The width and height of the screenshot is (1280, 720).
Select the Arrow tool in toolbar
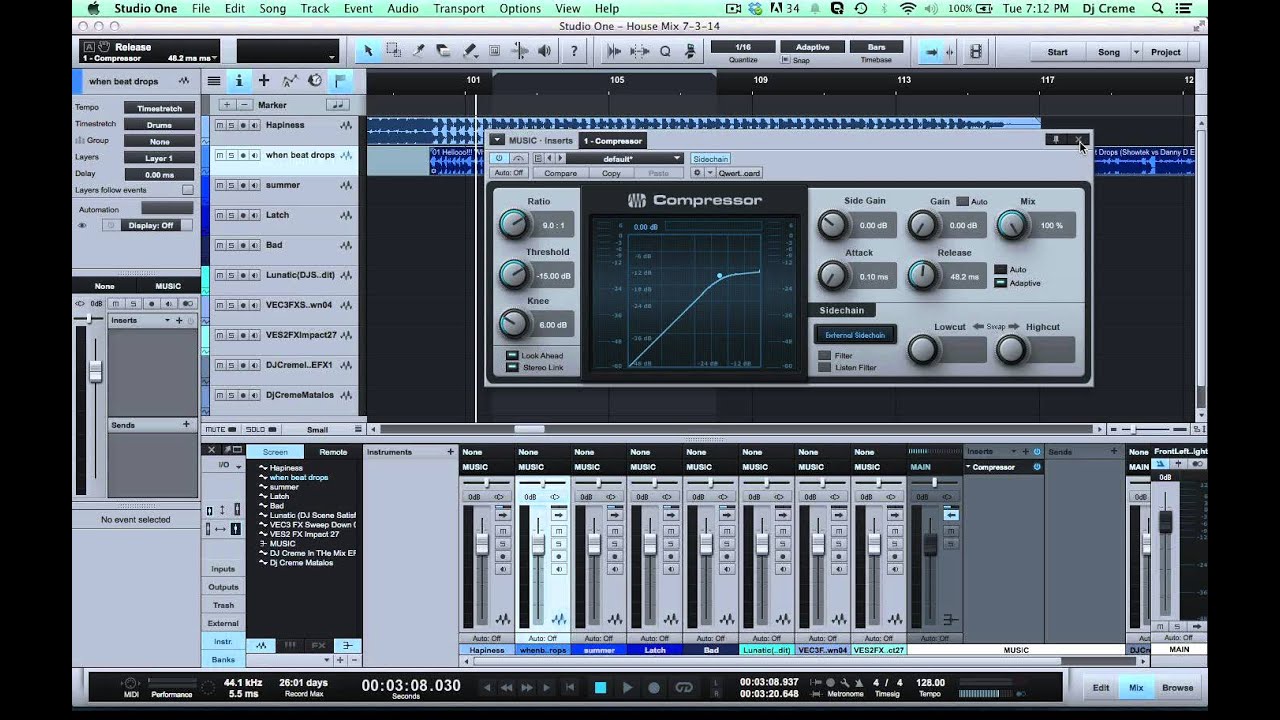[368, 51]
